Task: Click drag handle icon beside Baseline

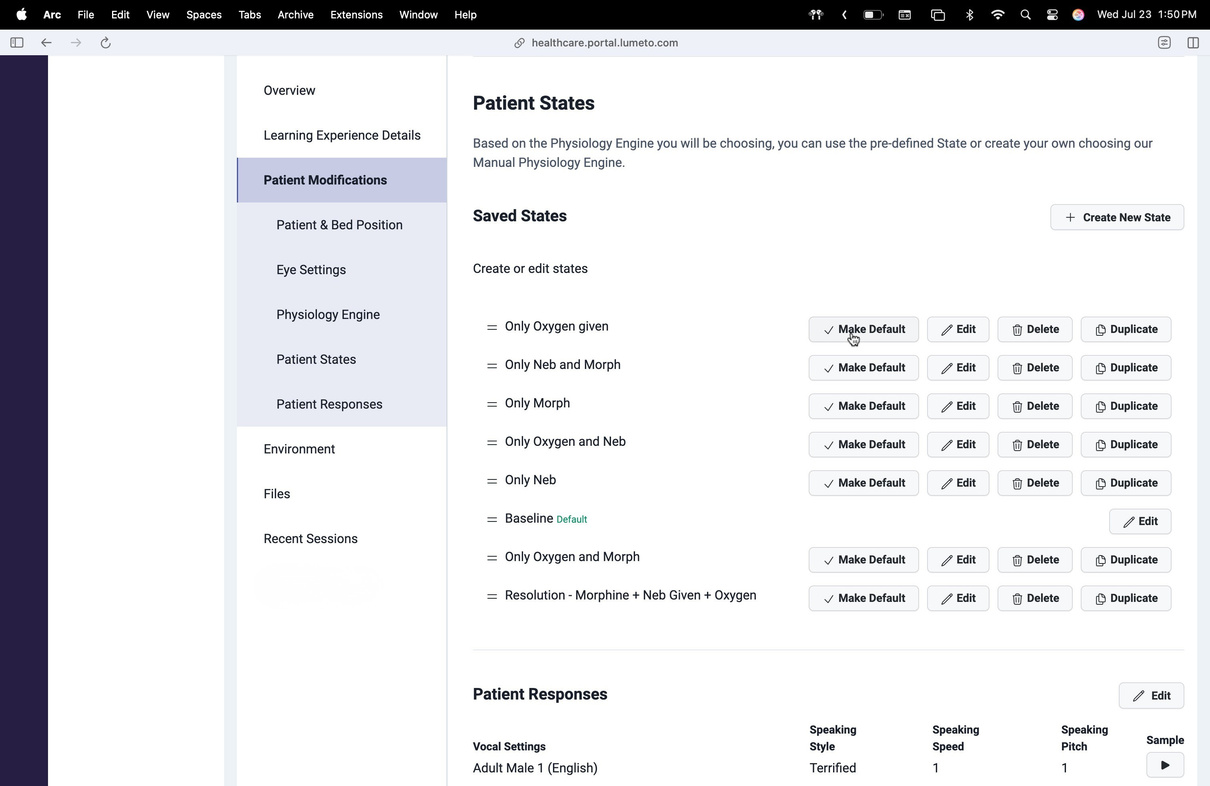Action: point(492,520)
